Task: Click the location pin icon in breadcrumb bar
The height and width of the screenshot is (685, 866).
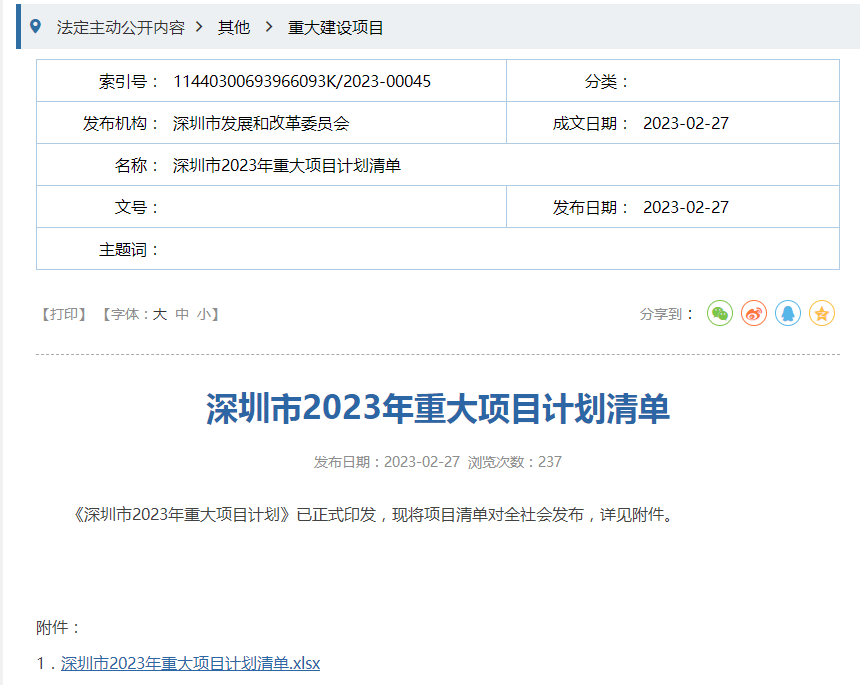Action: point(36,27)
